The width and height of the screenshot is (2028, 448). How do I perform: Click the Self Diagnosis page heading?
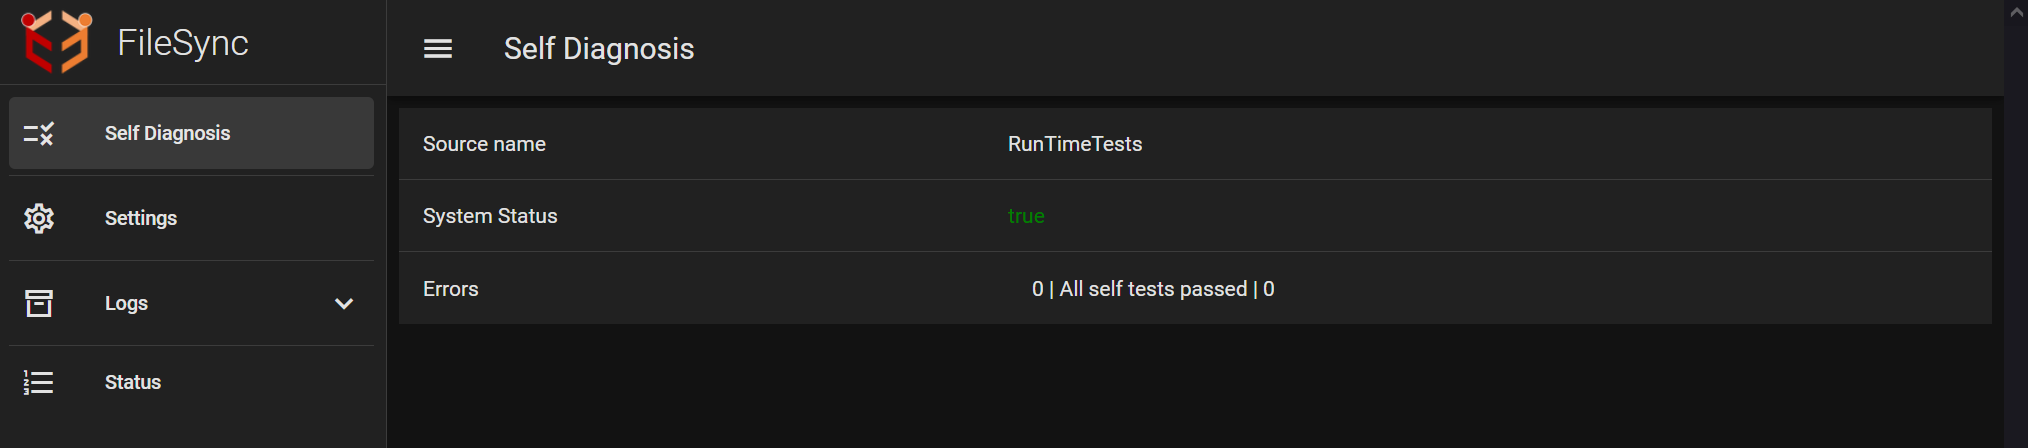coord(599,48)
